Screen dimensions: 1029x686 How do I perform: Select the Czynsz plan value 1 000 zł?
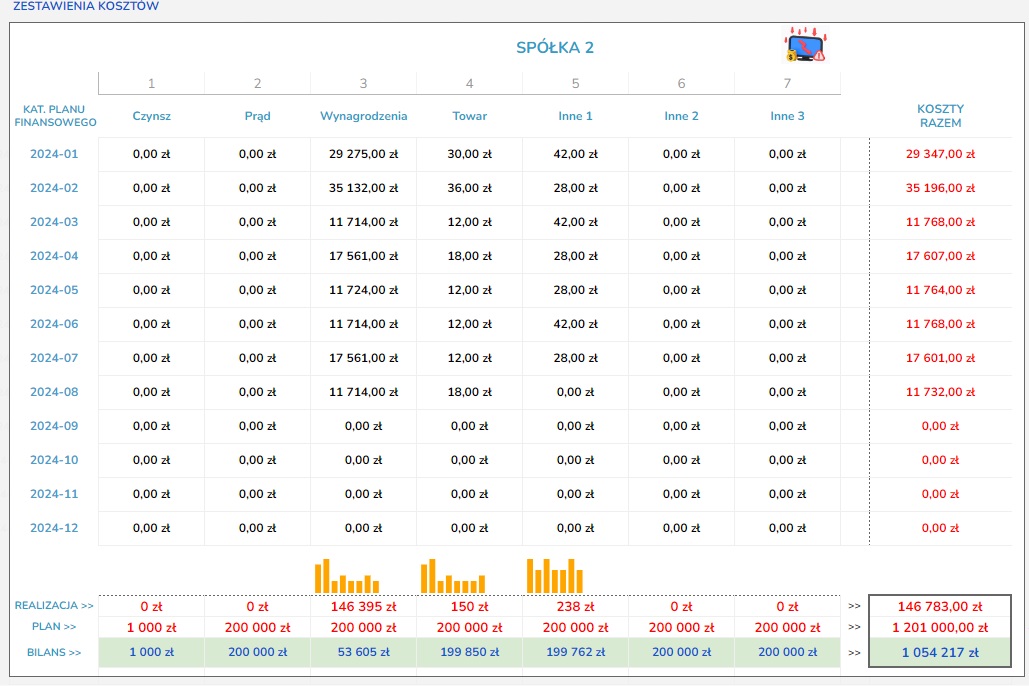[151, 628]
